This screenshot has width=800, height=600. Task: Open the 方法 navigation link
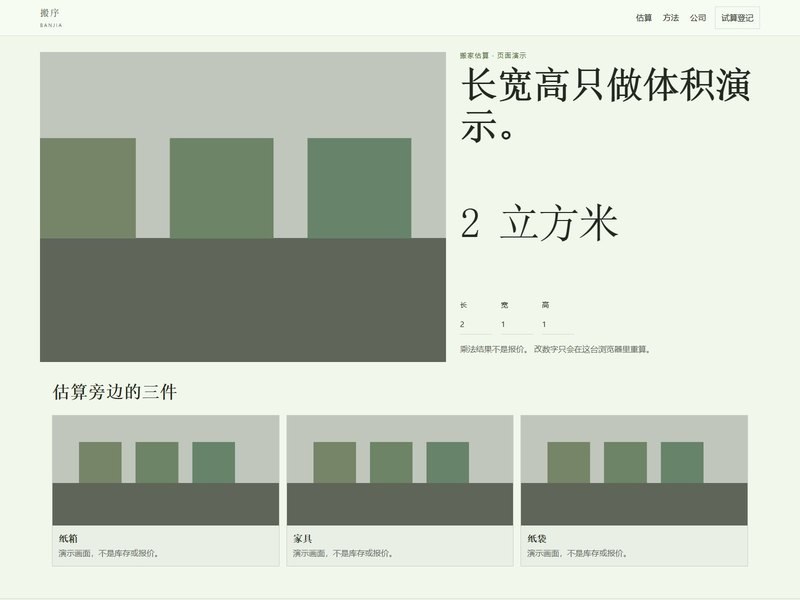670,18
